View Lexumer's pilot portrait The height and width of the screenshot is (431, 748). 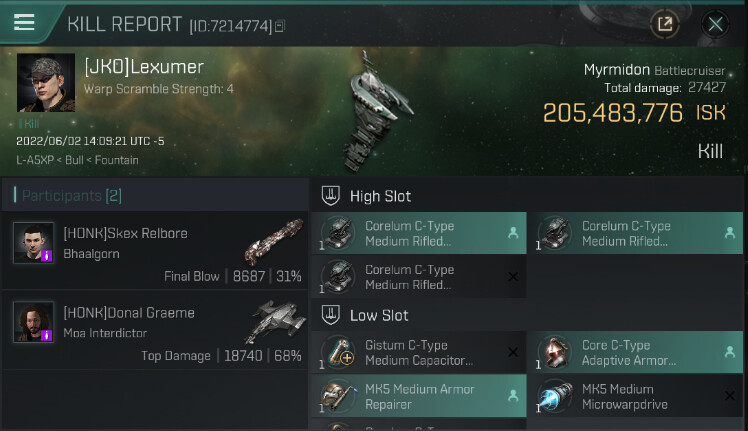(46, 83)
